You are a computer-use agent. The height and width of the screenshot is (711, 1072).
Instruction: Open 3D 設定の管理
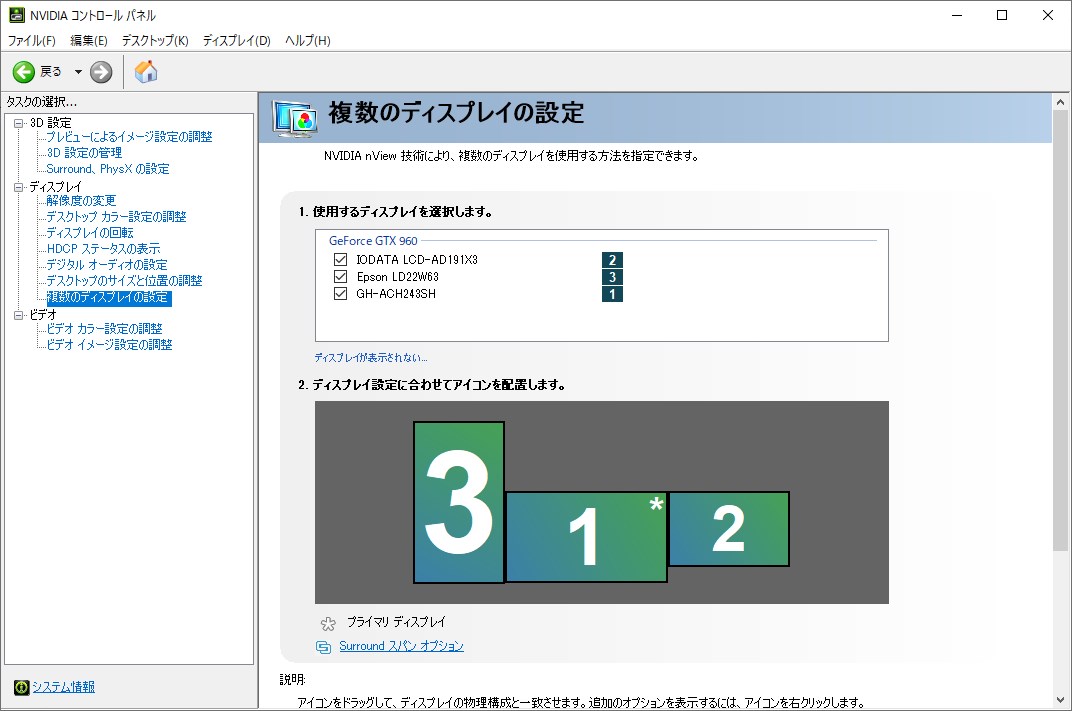[x=84, y=153]
